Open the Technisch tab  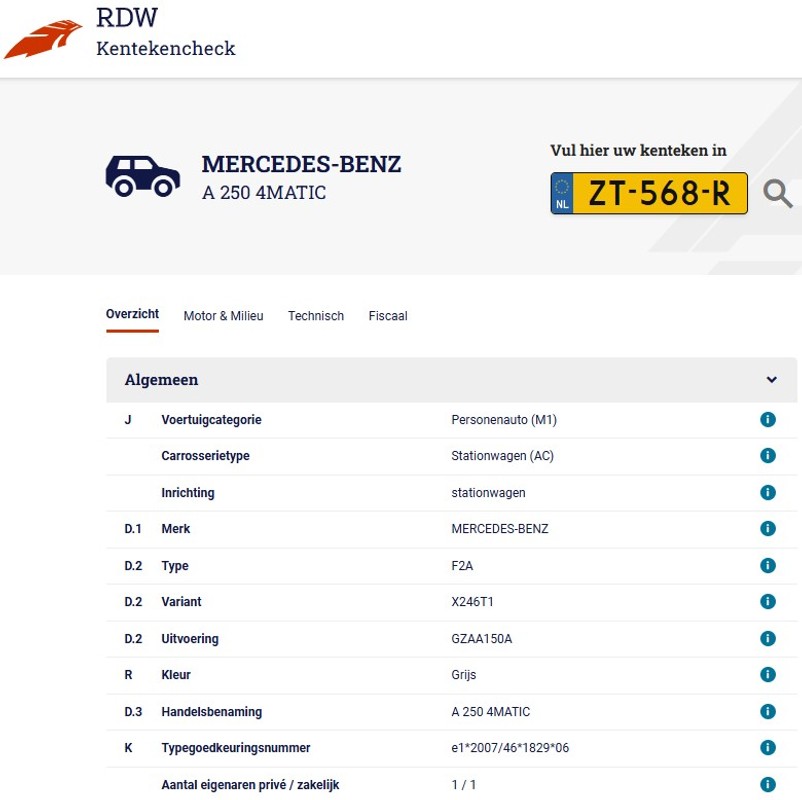click(x=316, y=316)
